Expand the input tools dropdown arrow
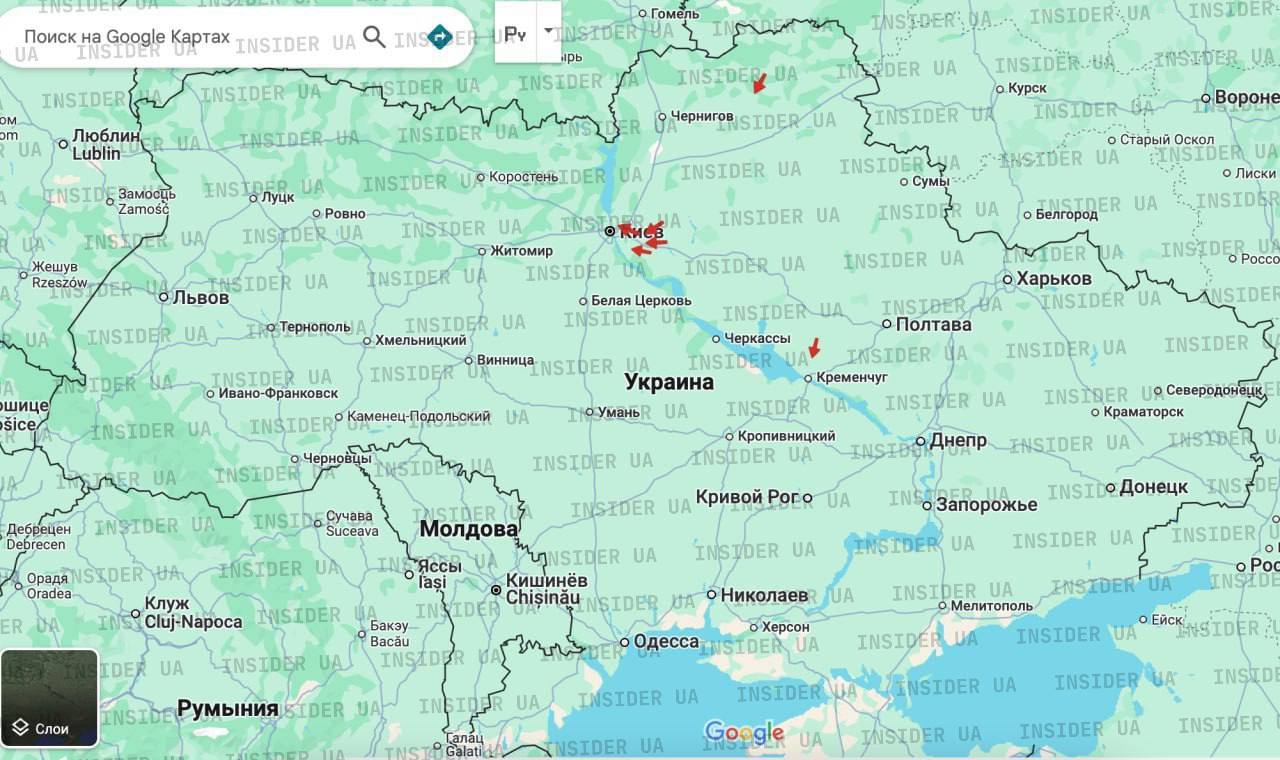The image size is (1280, 760). pos(548,31)
